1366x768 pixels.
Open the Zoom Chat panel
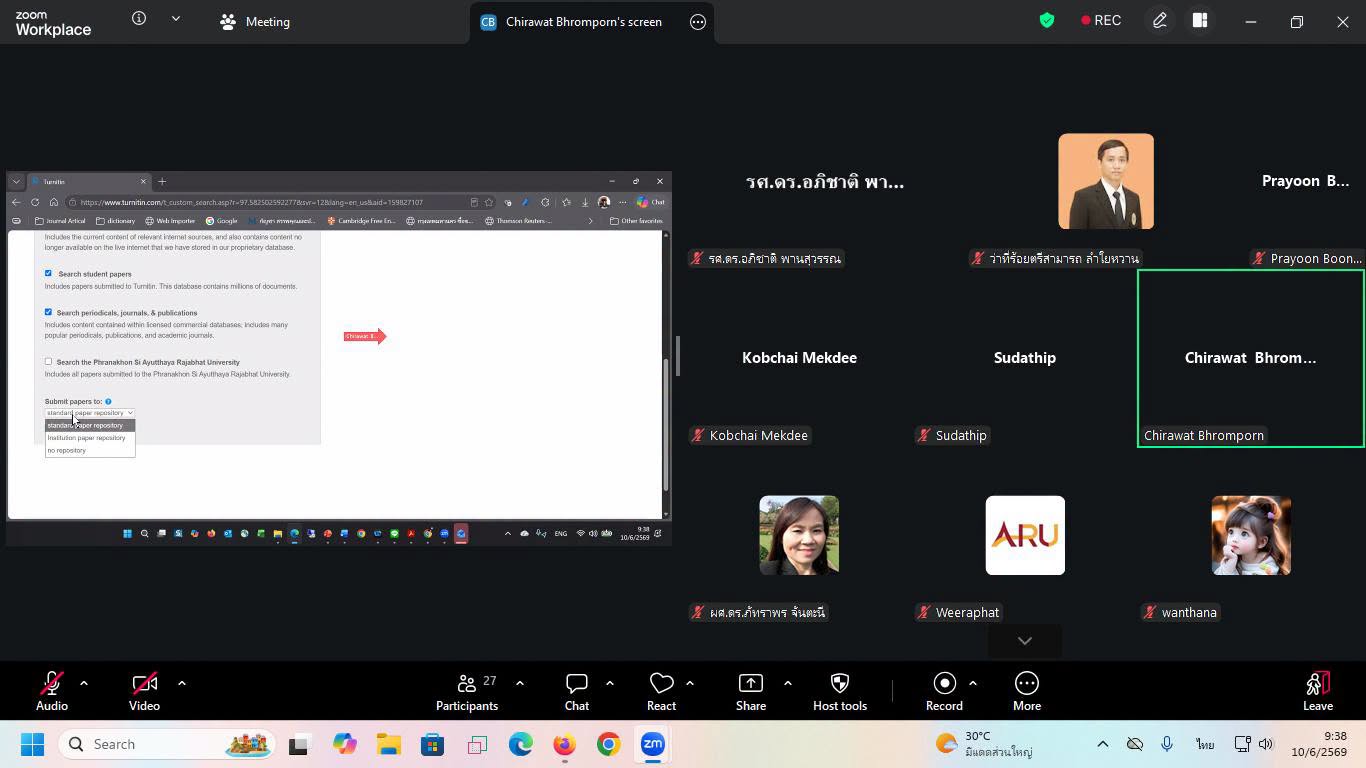577,691
